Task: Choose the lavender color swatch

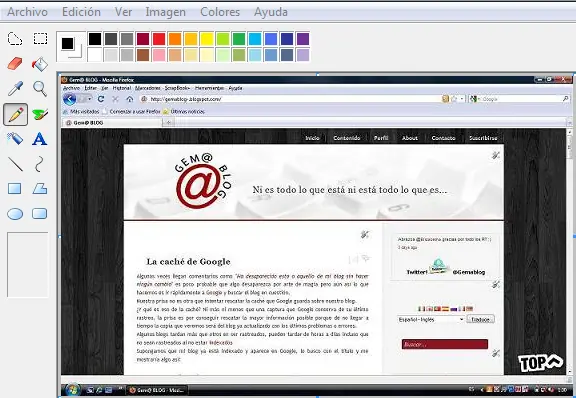Action: pos(303,55)
